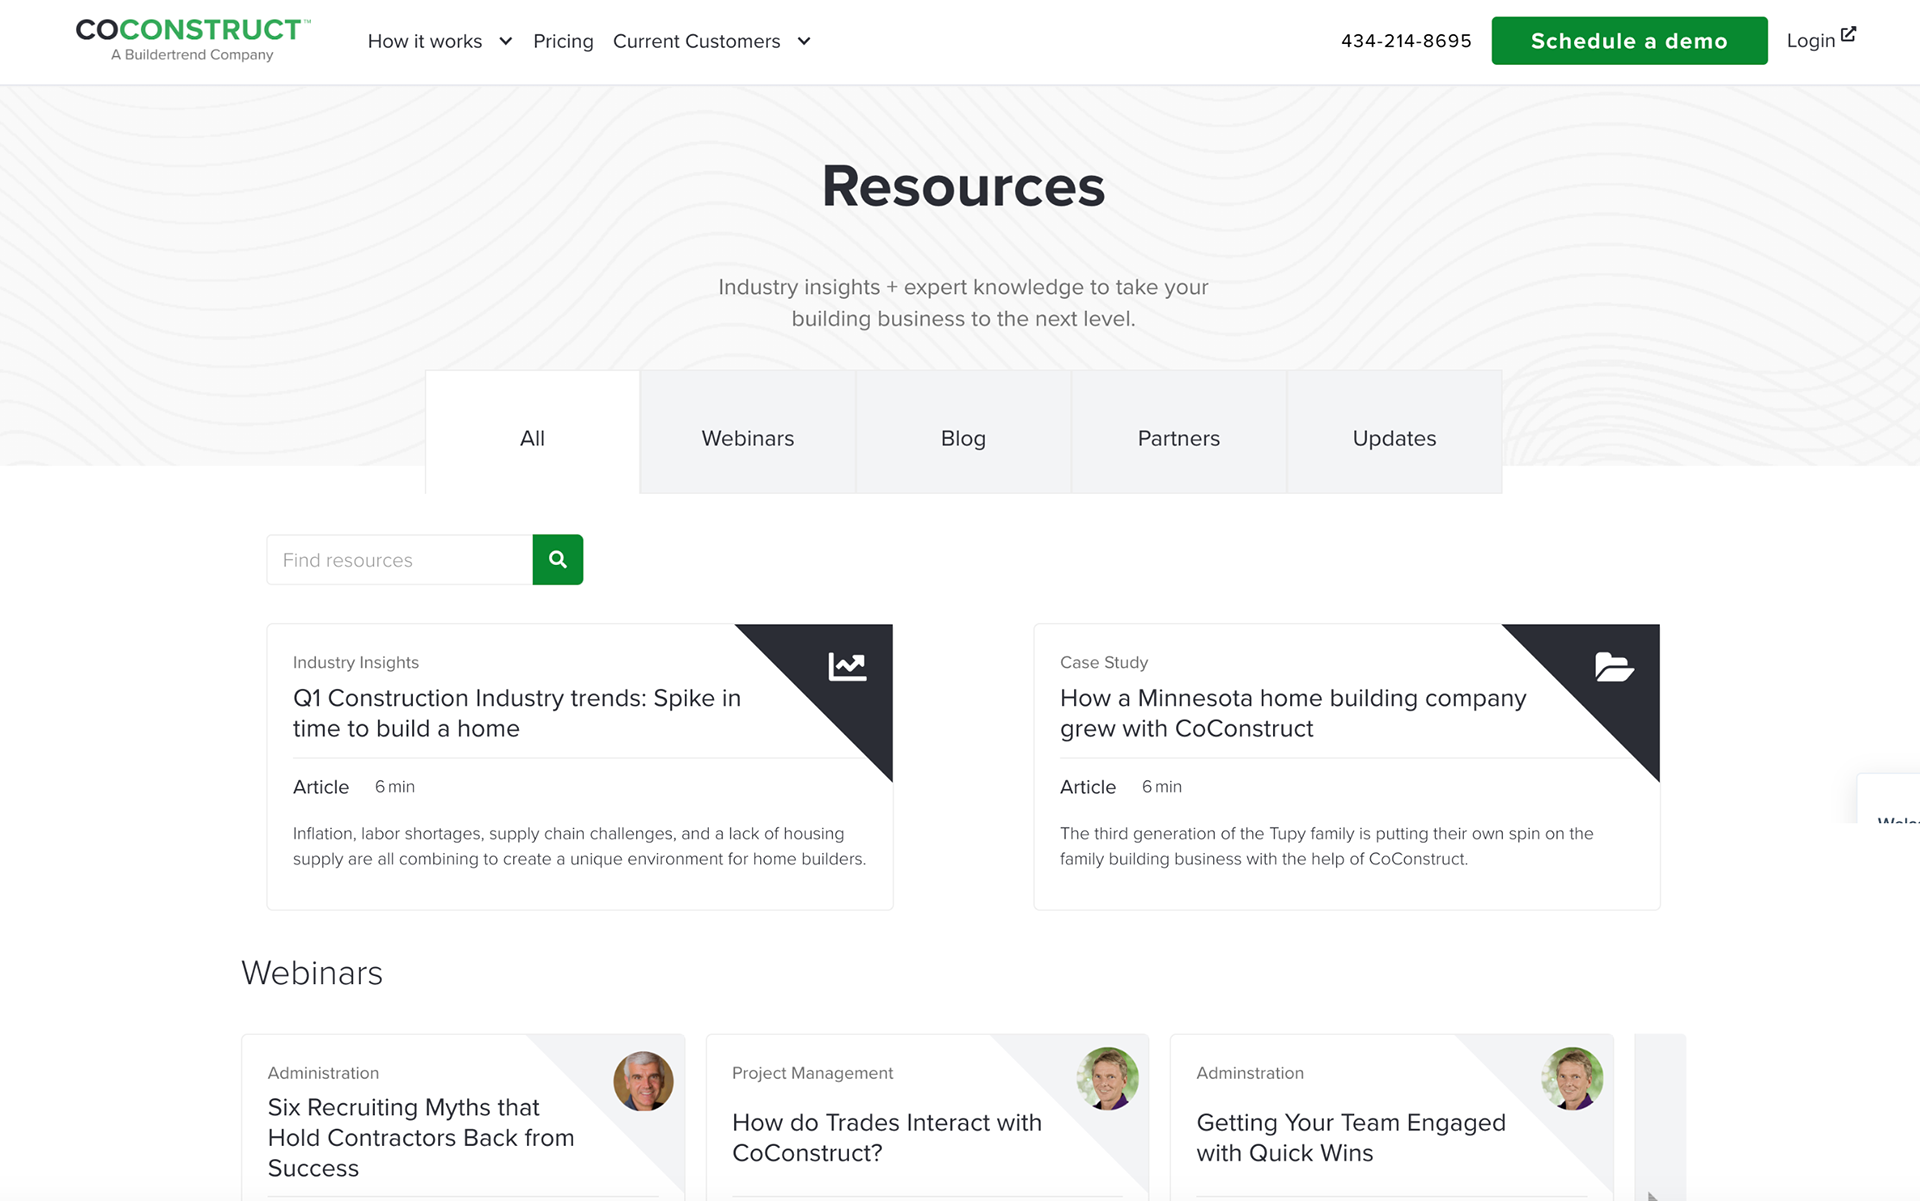Screen dimensions: 1920x1201
Task: Click the Resources page heading
Action: click(963, 186)
